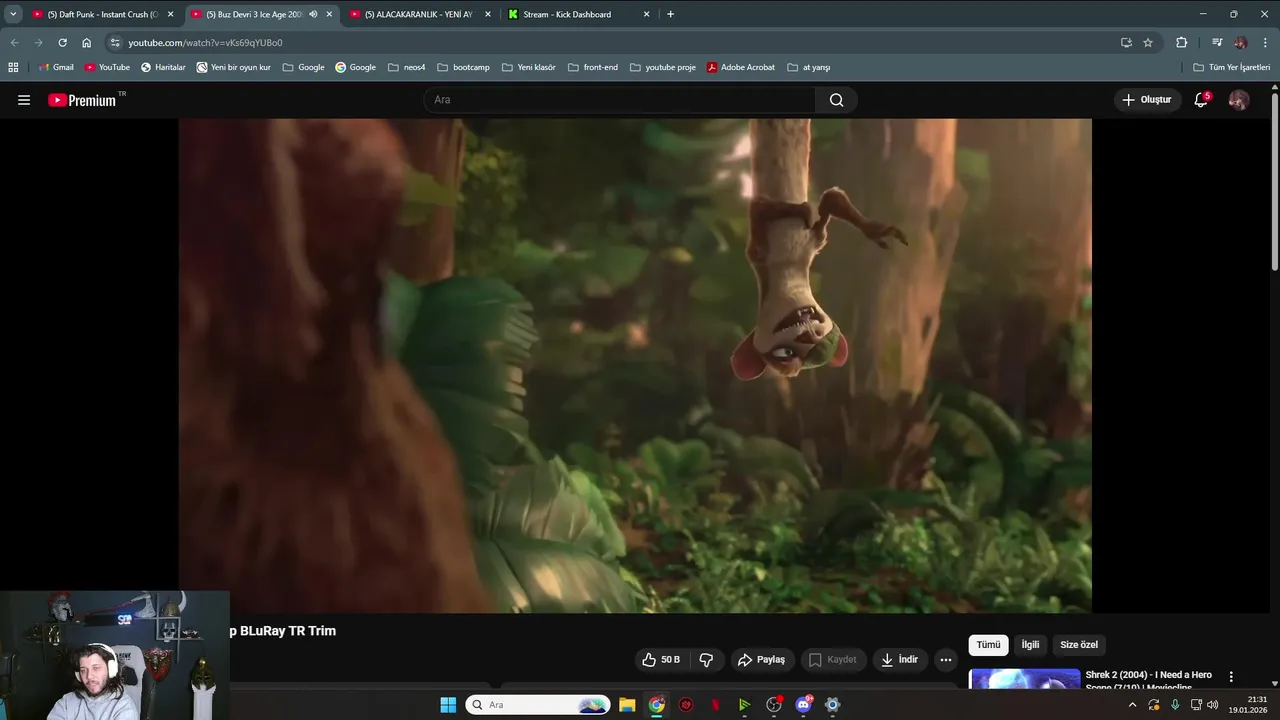The height and width of the screenshot is (720, 1280).
Task: Open the Yeni klasör bookmark folder
Action: (528, 67)
